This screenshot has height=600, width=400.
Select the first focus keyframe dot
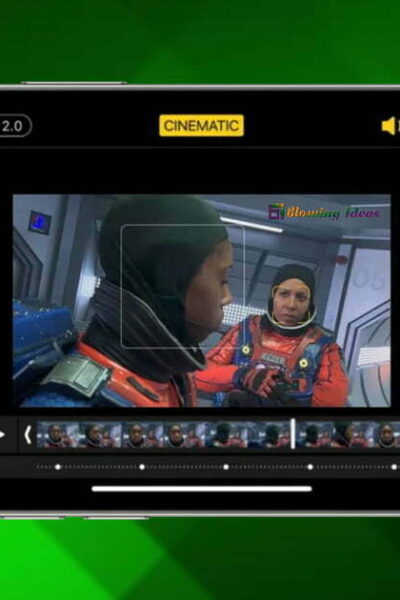(x=58, y=467)
